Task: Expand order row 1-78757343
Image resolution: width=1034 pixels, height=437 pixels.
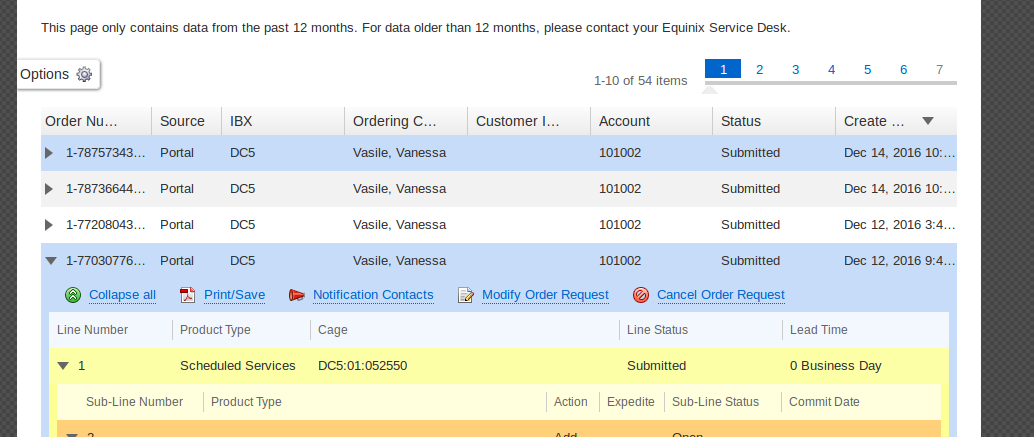Action: [50, 153]
